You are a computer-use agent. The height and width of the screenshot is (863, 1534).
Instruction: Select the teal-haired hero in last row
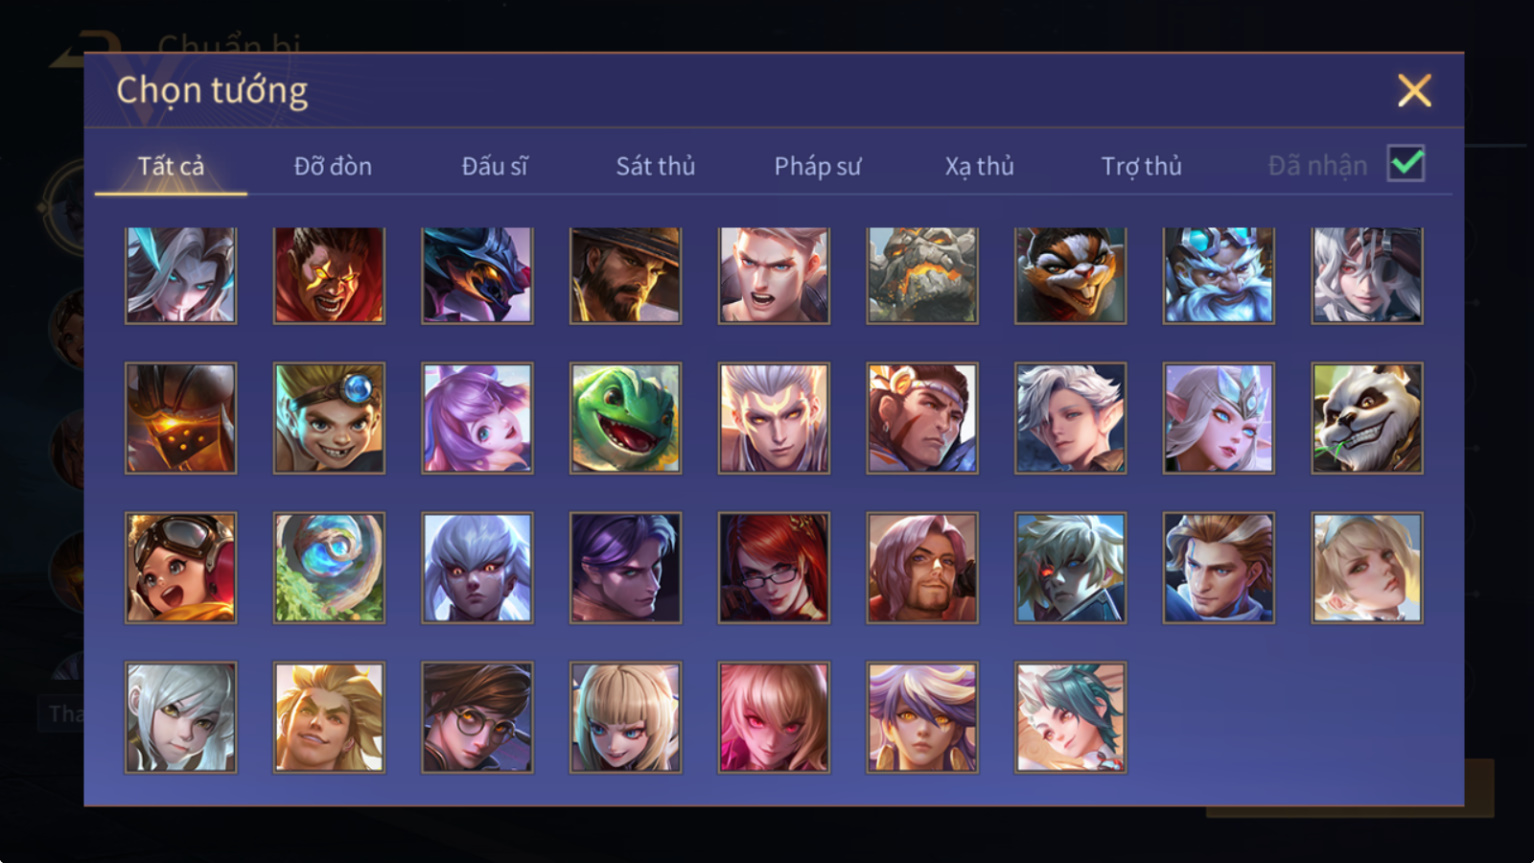tap(1070, 717)
